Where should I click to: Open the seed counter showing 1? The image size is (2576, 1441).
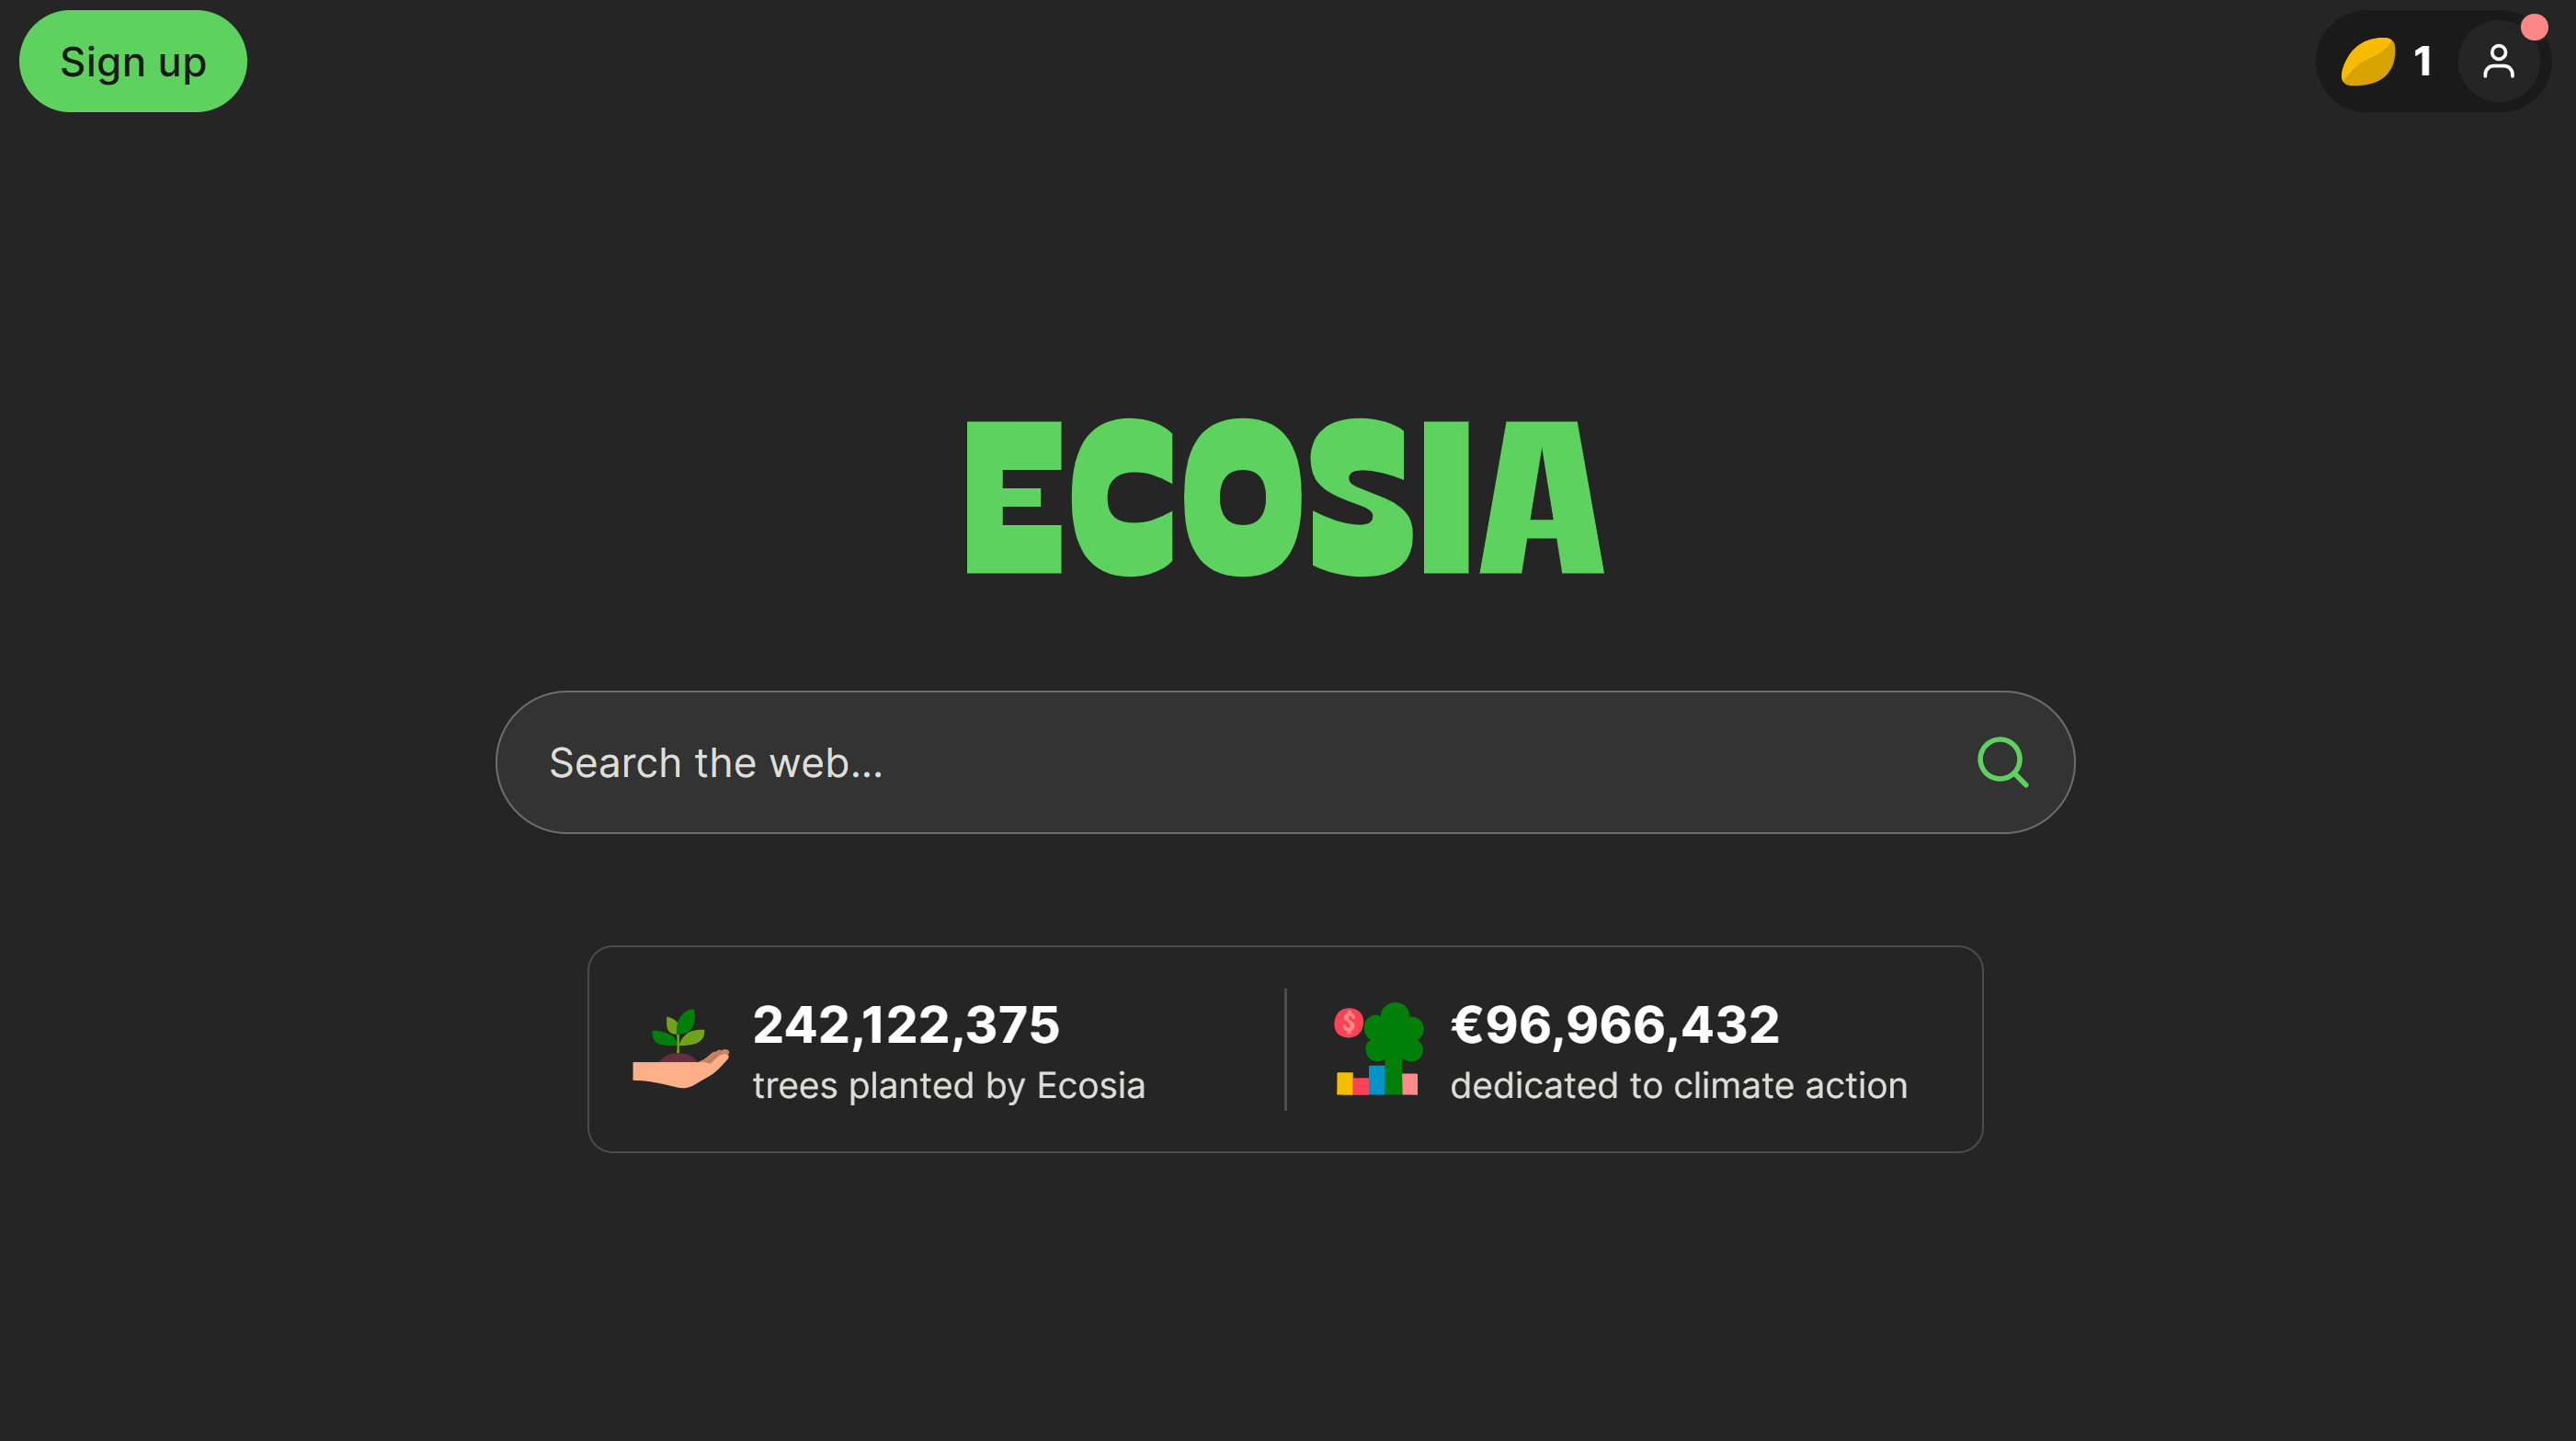pyautogui.click(x=2422, y=62)
